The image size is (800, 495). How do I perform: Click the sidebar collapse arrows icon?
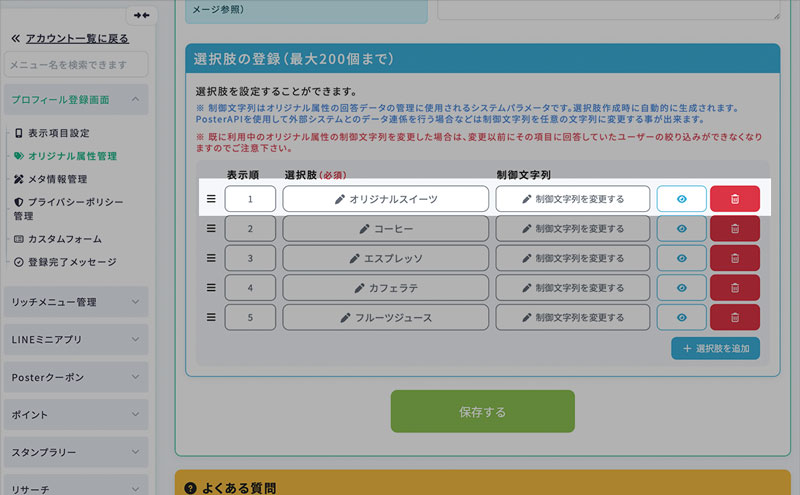click(142, 15)
